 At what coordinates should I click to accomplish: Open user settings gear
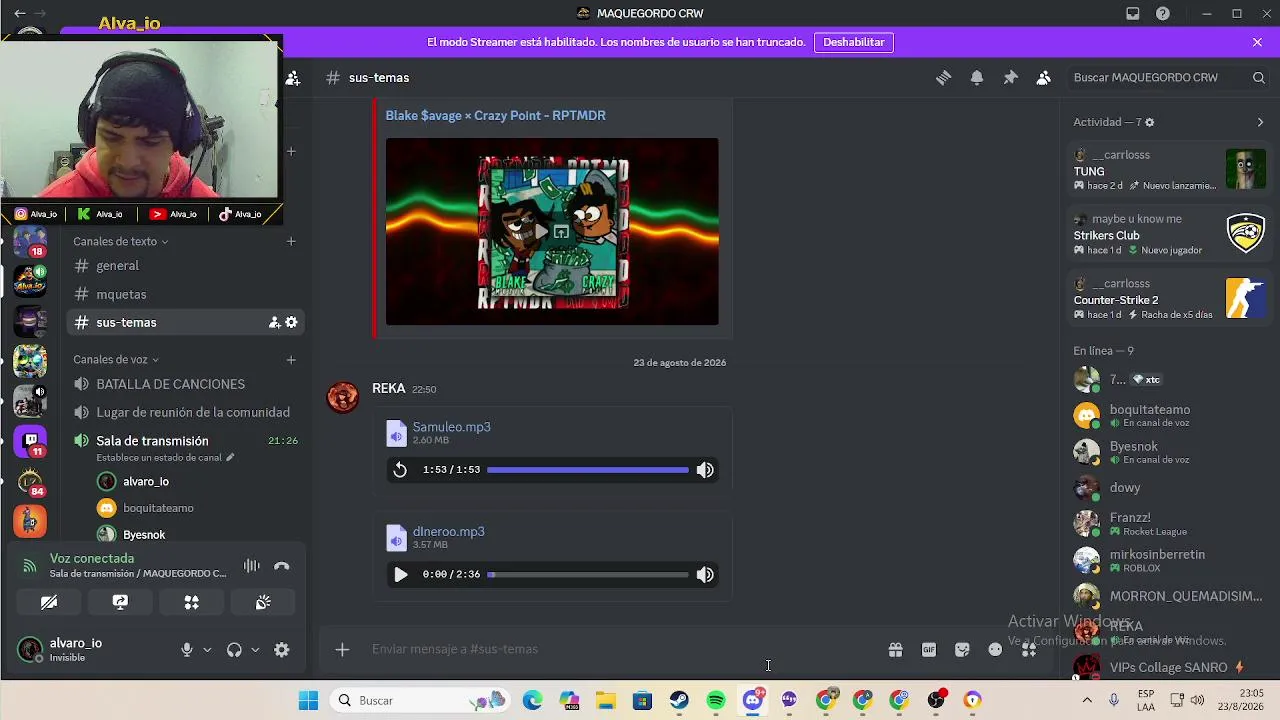pos(282,650)
